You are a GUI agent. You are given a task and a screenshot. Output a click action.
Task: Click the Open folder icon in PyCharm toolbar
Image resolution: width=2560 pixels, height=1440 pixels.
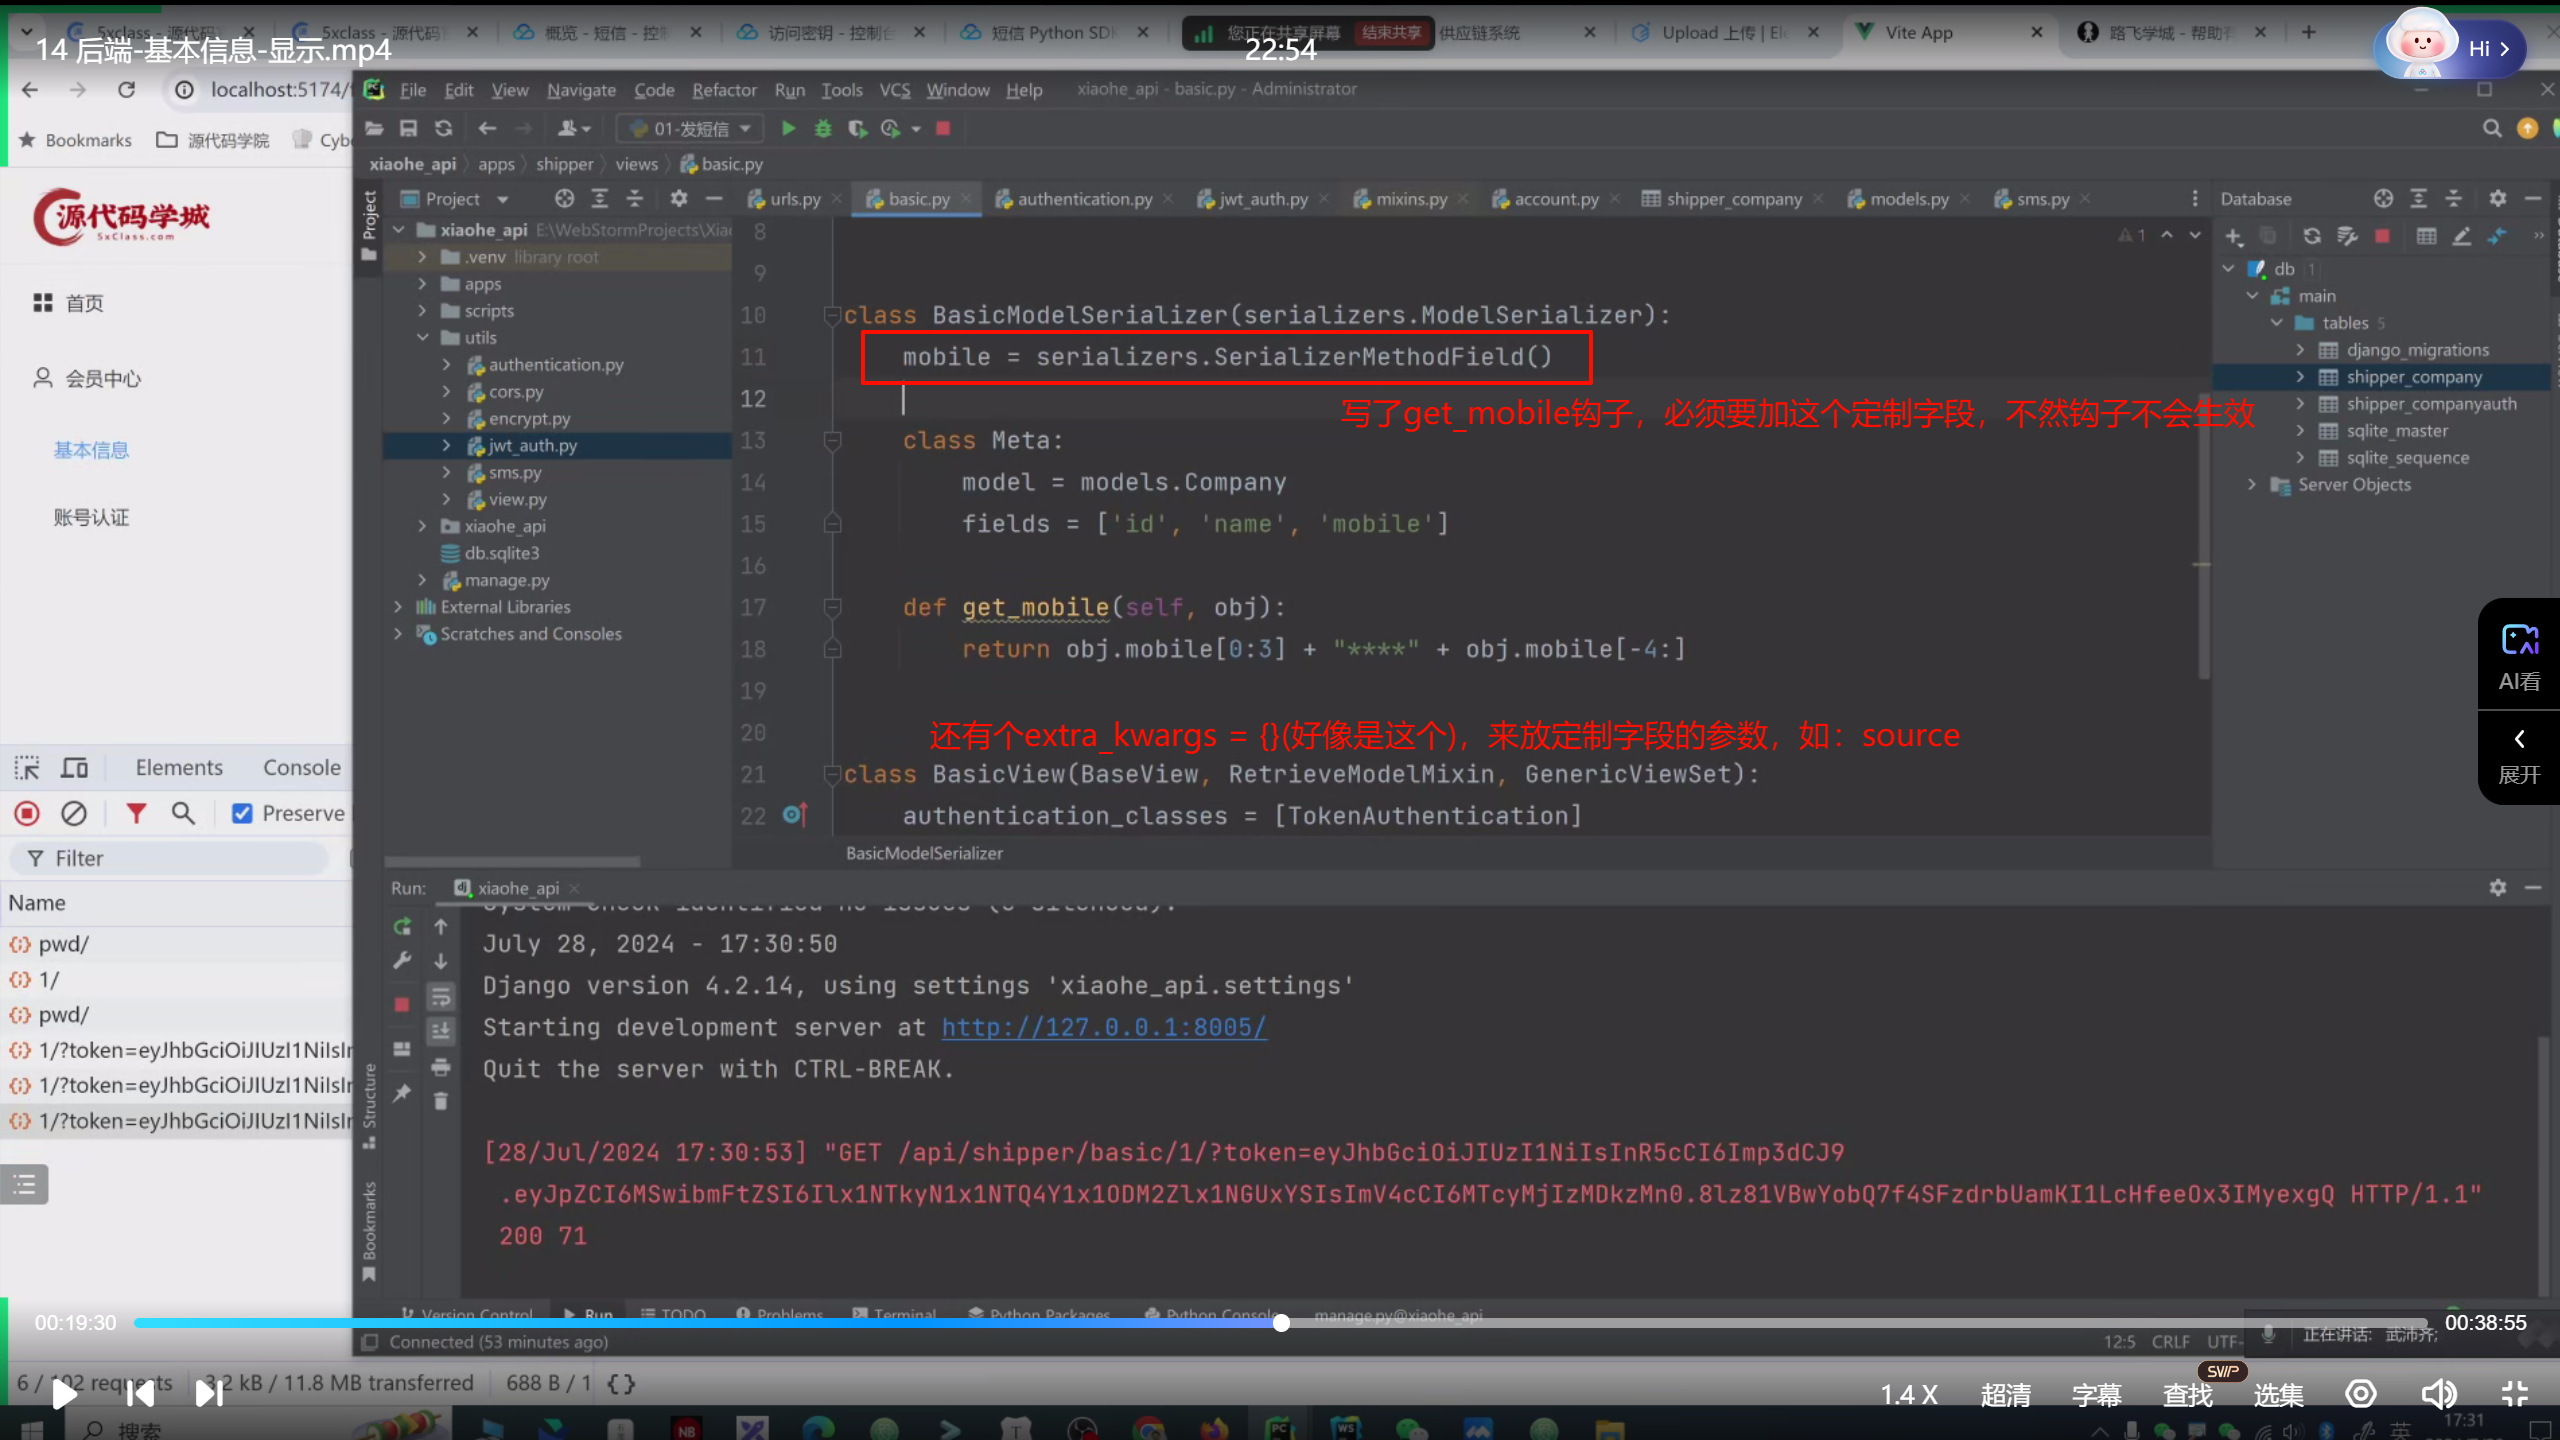(x=374, y=128)
